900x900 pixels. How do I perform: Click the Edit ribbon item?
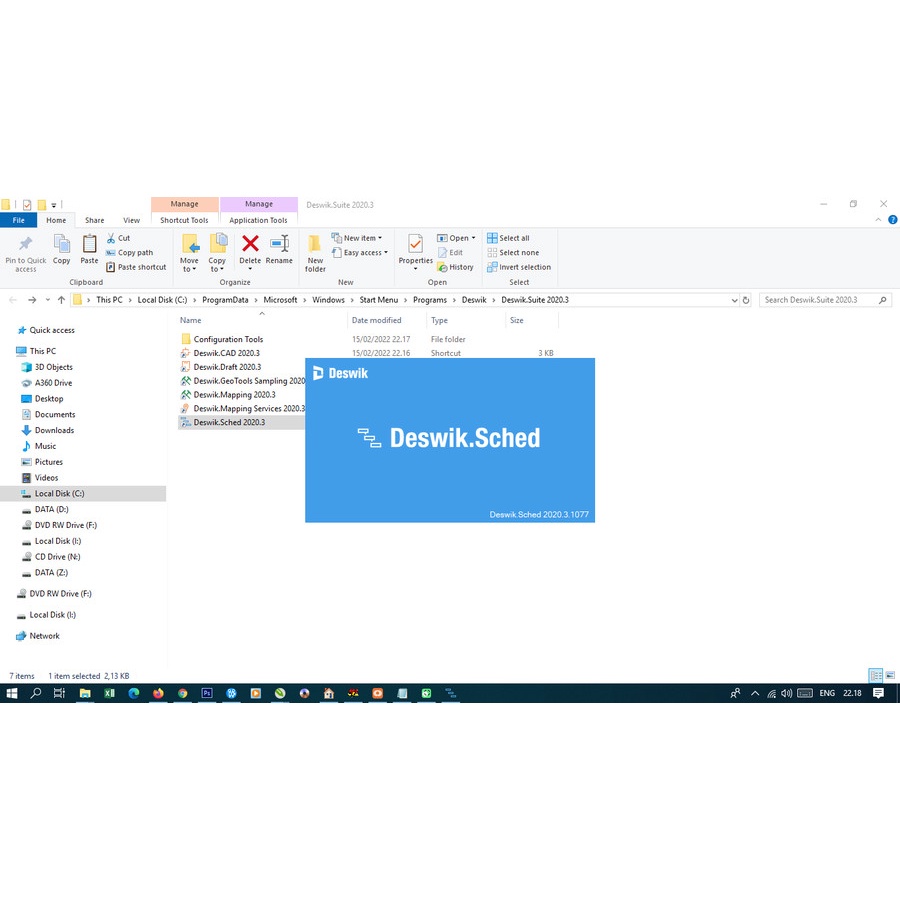pos(451,253)
